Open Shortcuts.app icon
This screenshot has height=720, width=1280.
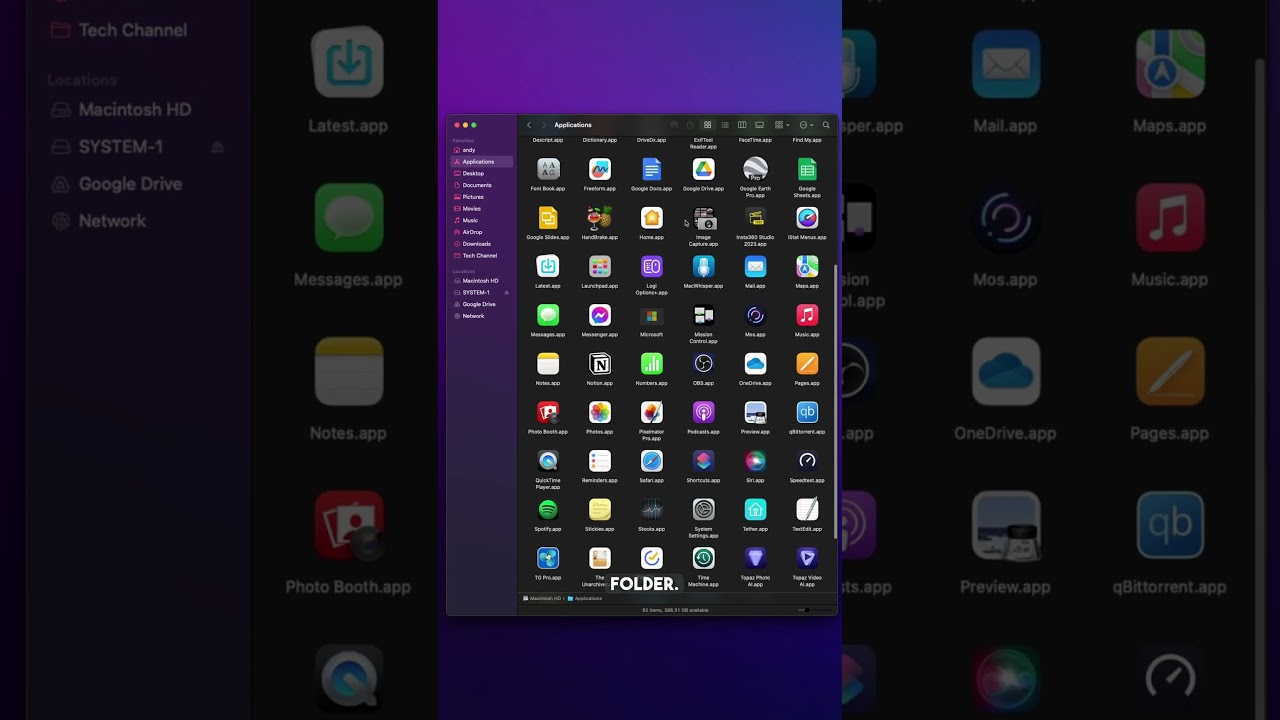click(x=704, y=461)
